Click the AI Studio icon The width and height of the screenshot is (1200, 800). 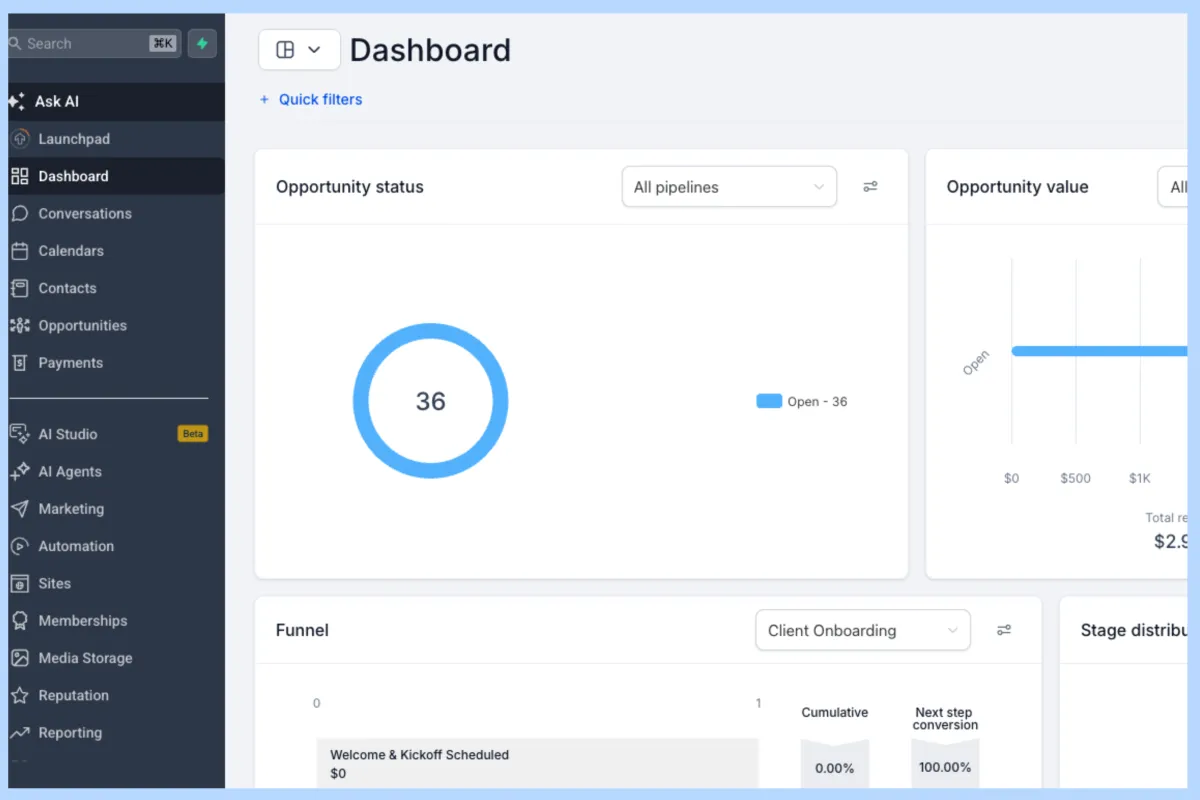[x=19, y=434]
